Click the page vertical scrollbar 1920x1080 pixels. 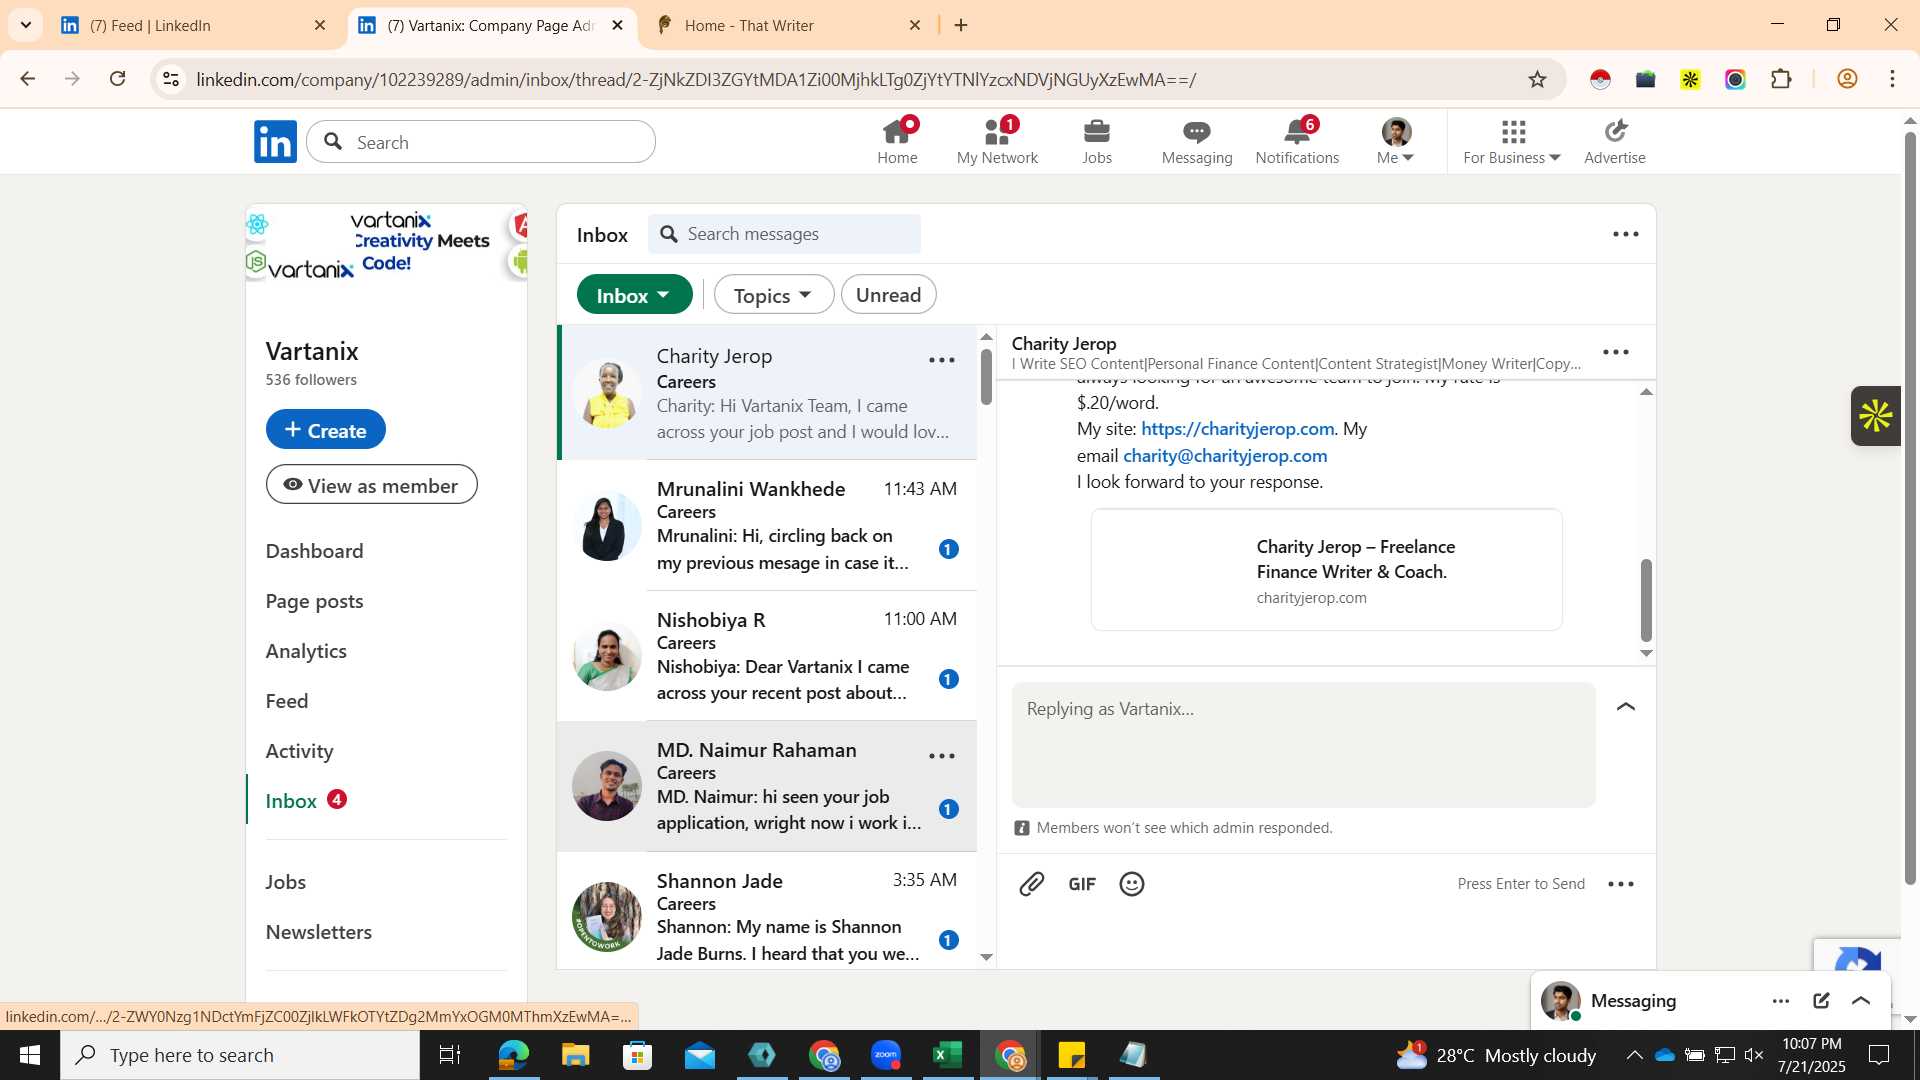tap(1909, 509)
